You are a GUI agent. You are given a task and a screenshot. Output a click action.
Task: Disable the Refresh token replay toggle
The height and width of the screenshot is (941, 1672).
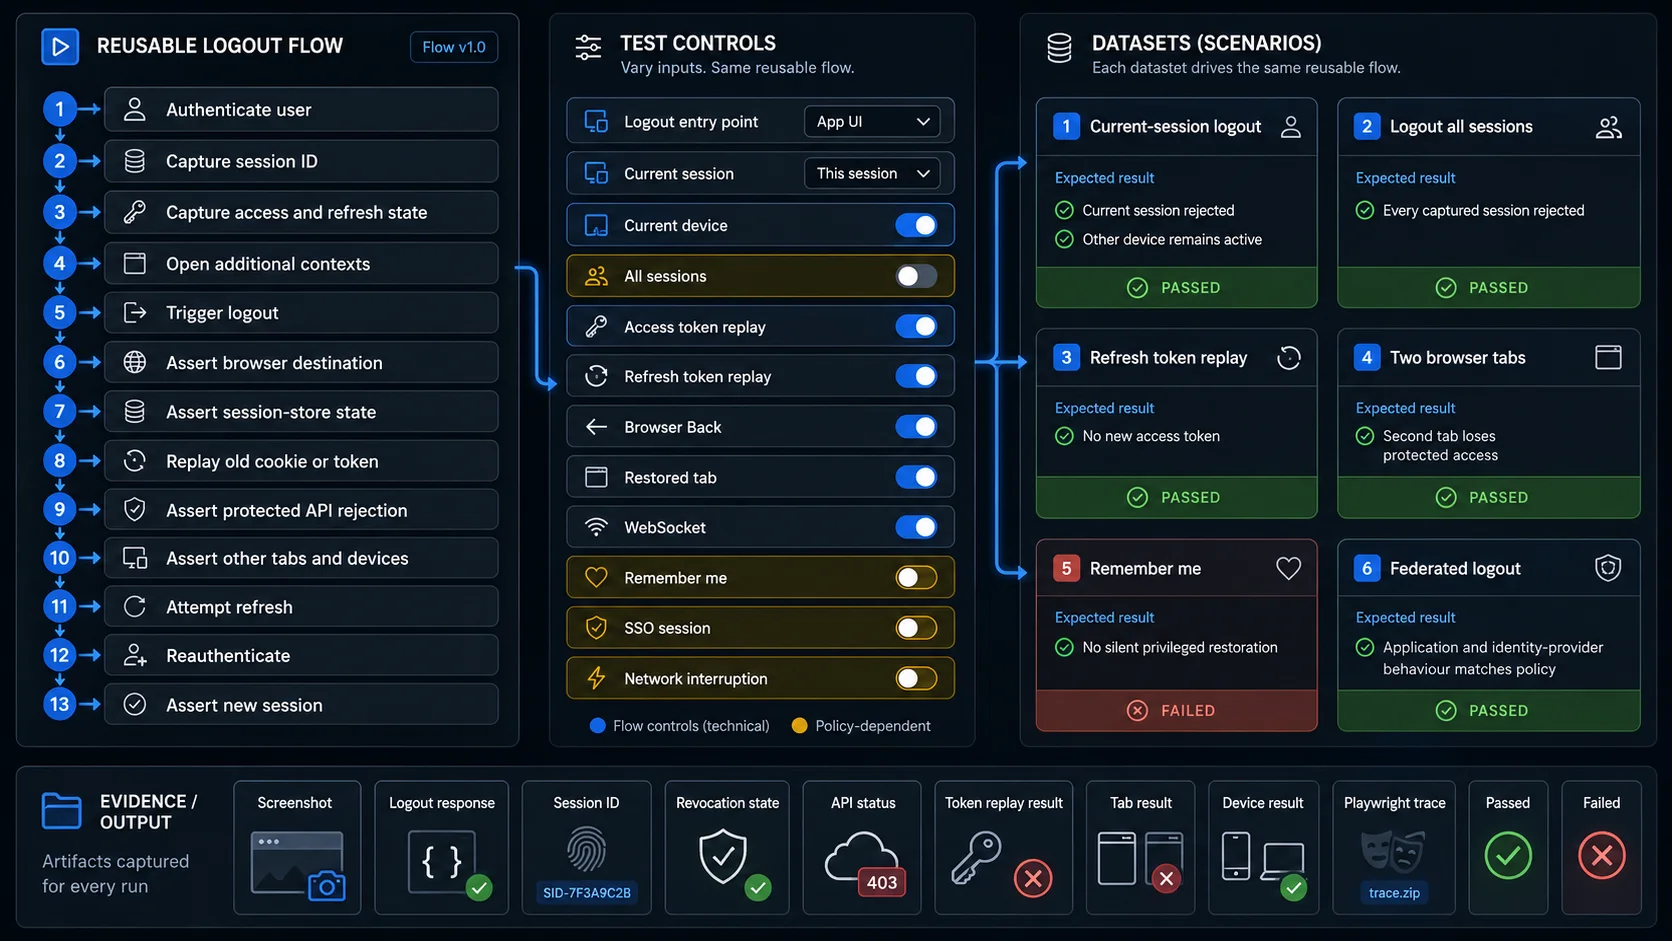[x=916, y=377]
